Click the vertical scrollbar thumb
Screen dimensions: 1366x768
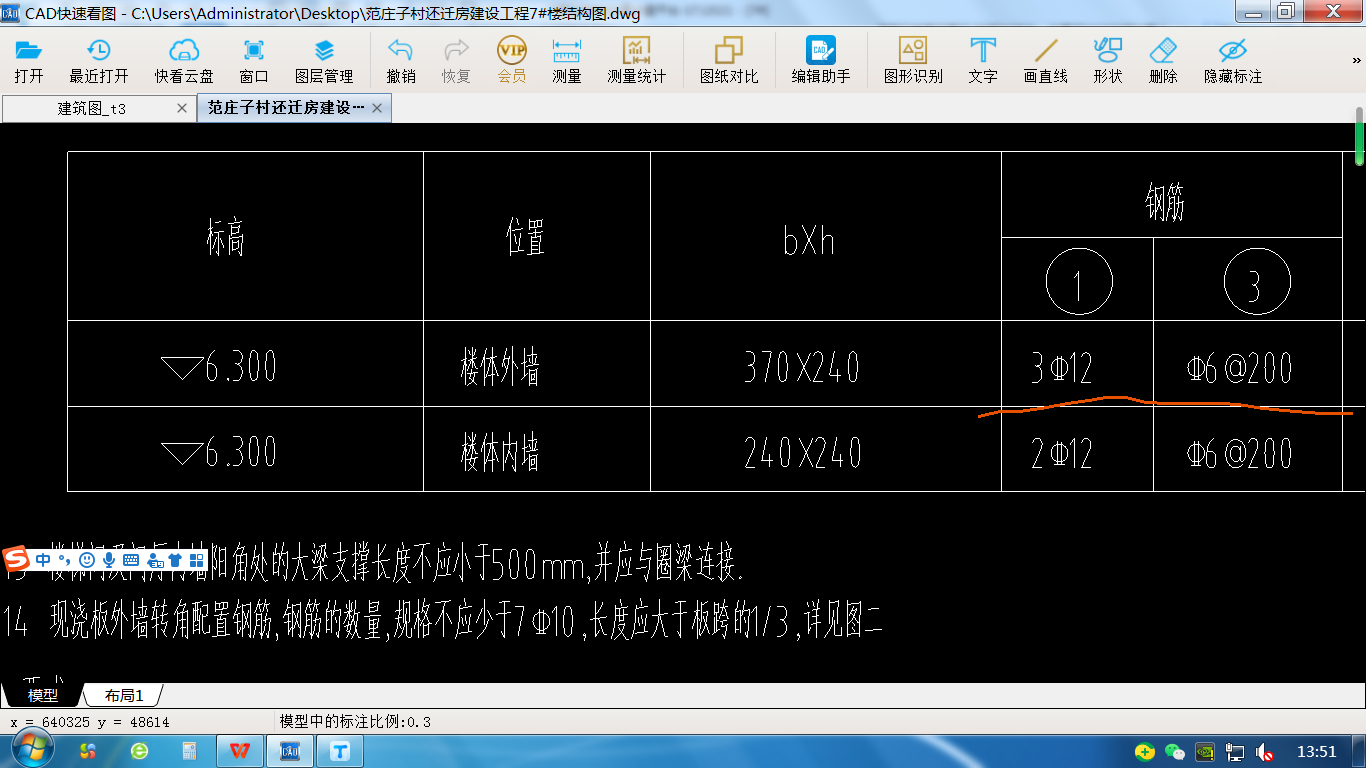click(x=1360, y=135)
